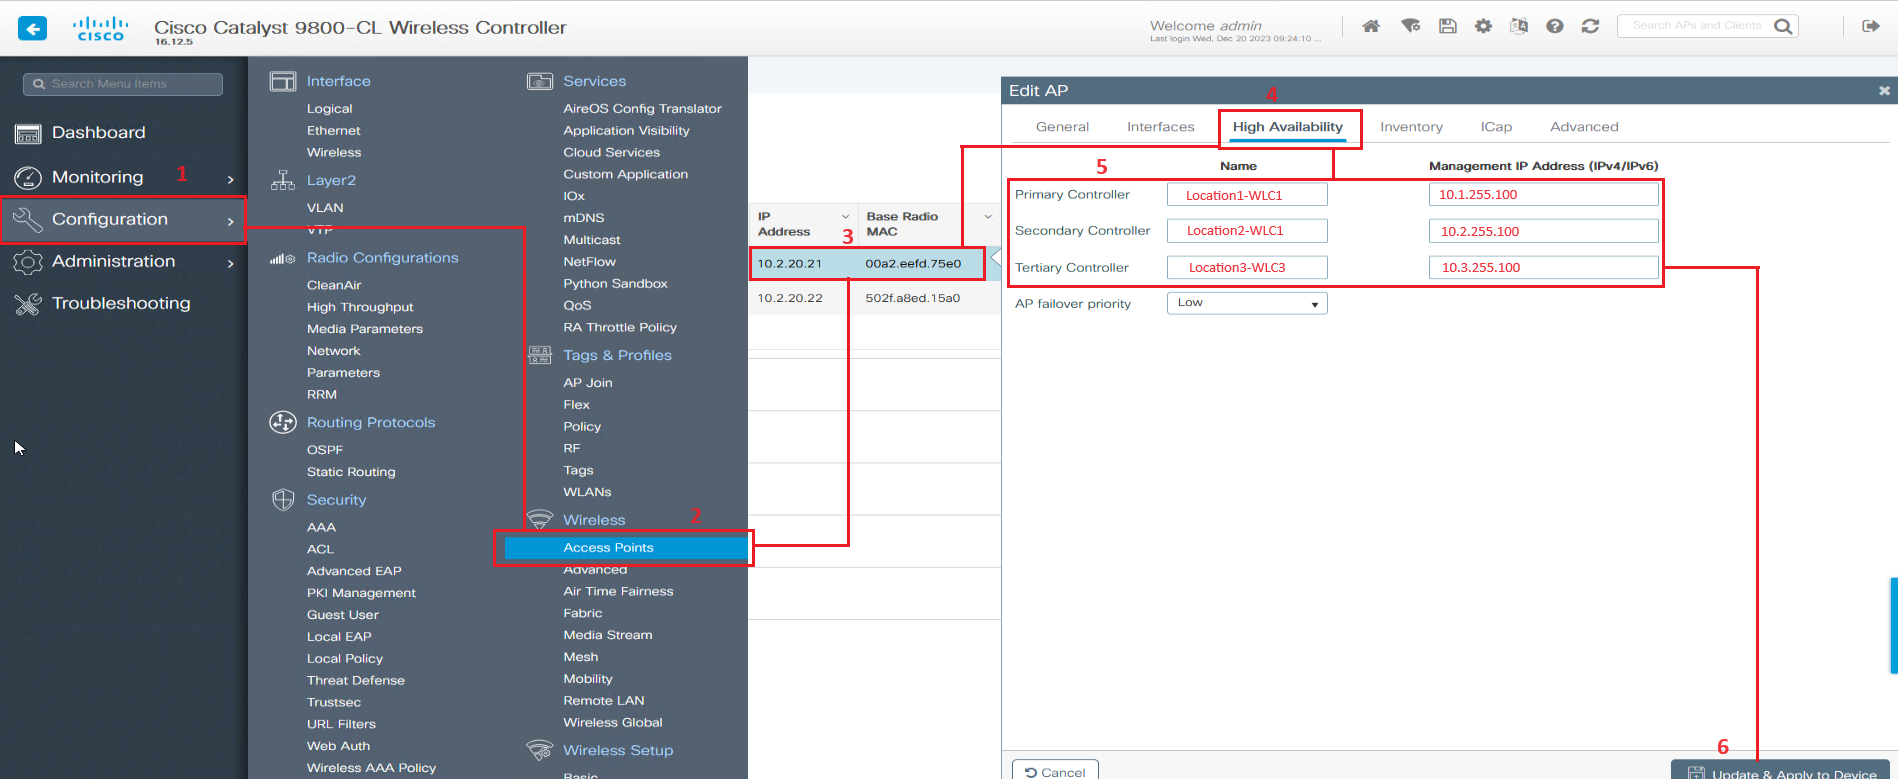Click the Refresh icon in top bar
1898x779 pixels.
1590,26
